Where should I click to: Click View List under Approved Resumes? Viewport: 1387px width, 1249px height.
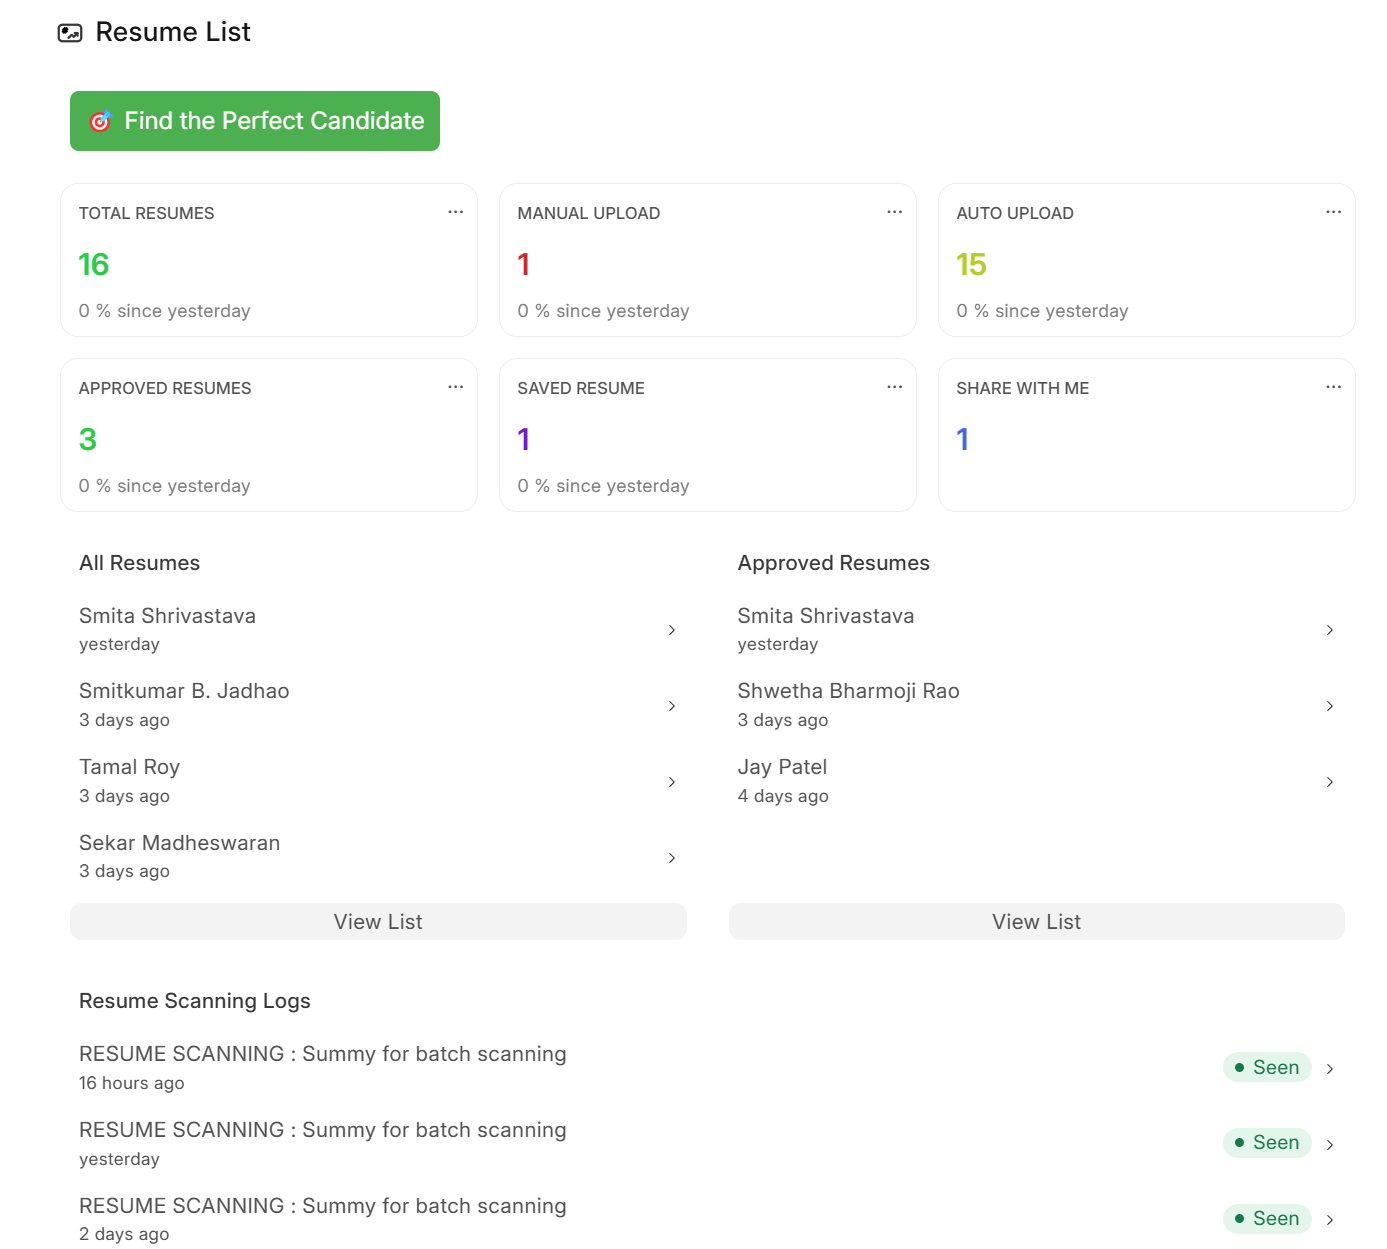point(1037,922)
